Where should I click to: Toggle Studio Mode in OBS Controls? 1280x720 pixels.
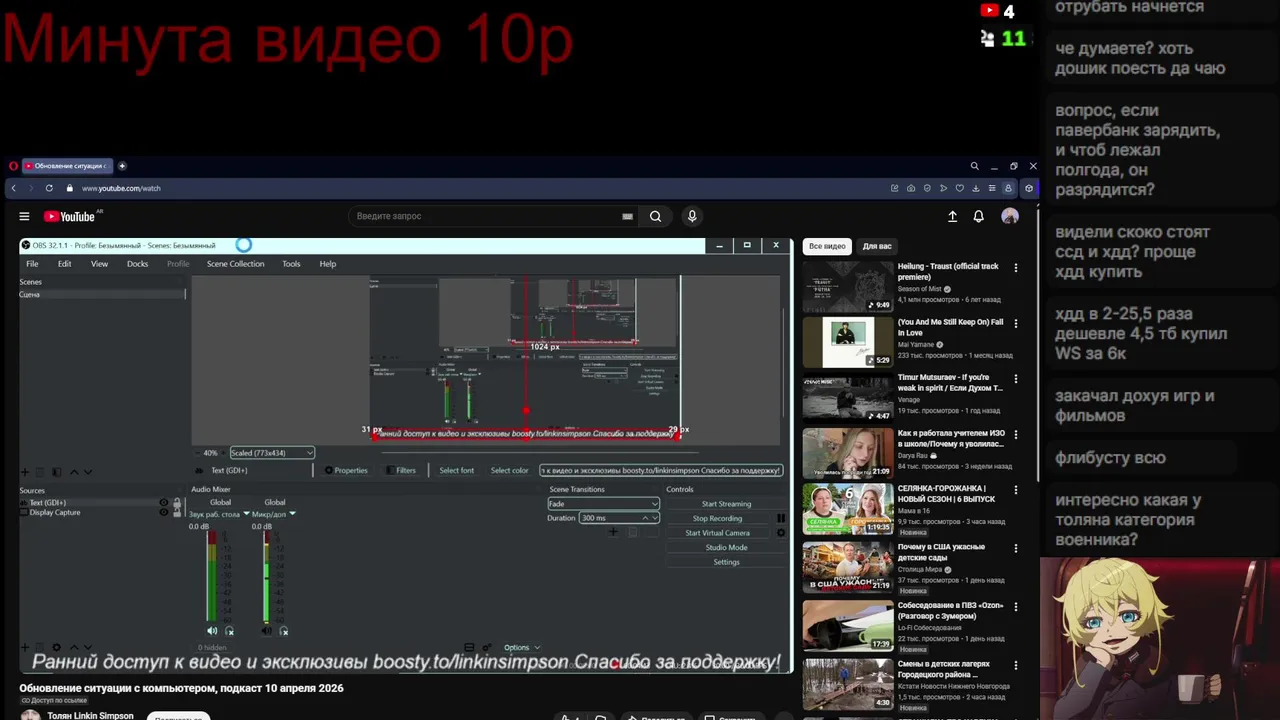click(x=726, y=547)
